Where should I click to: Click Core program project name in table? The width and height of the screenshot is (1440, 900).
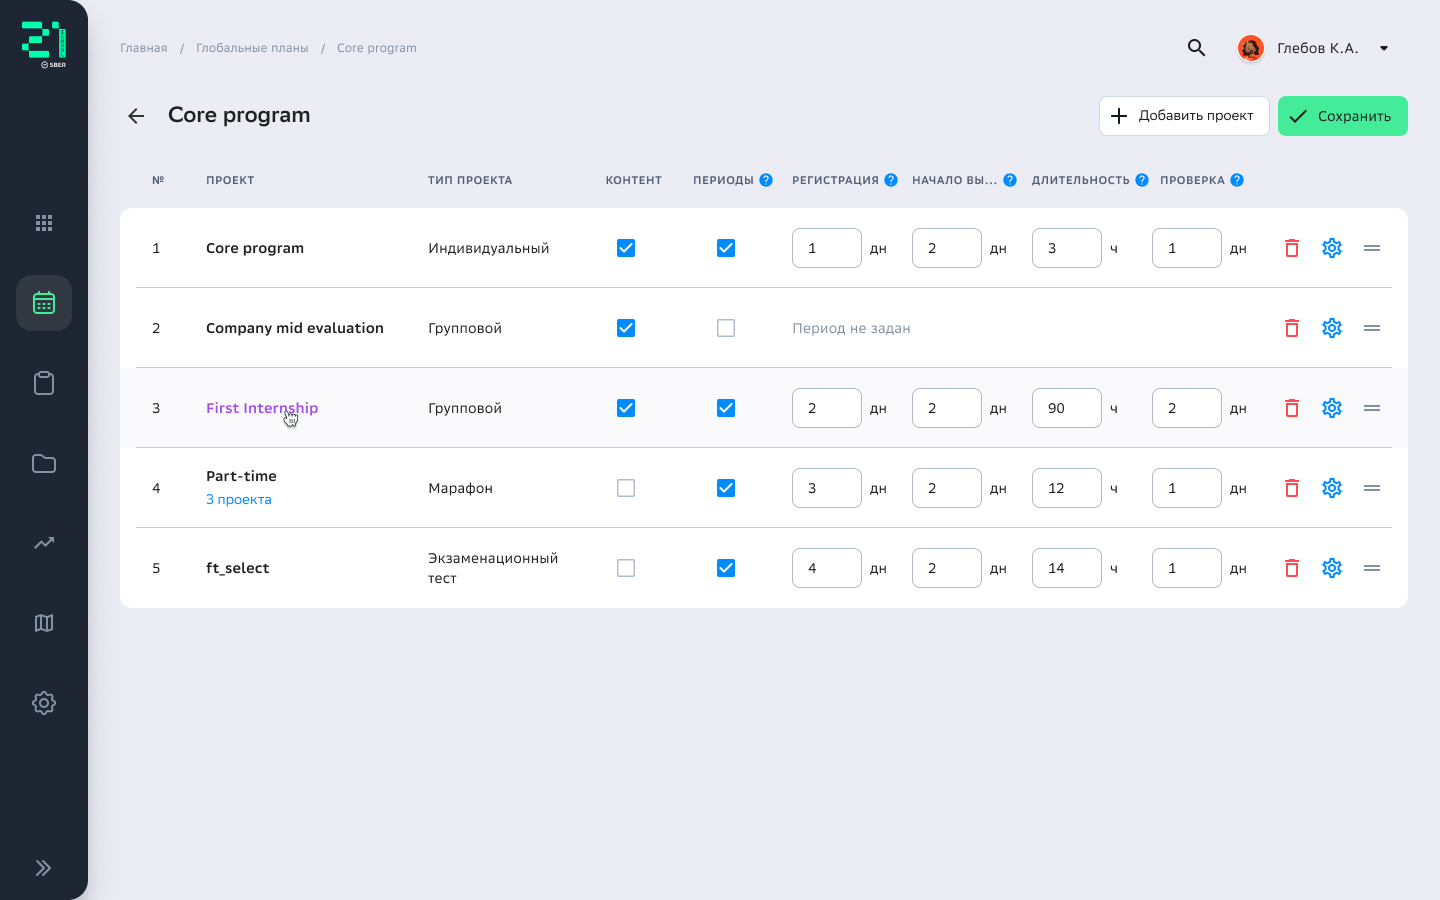click(x=255, y=248)
